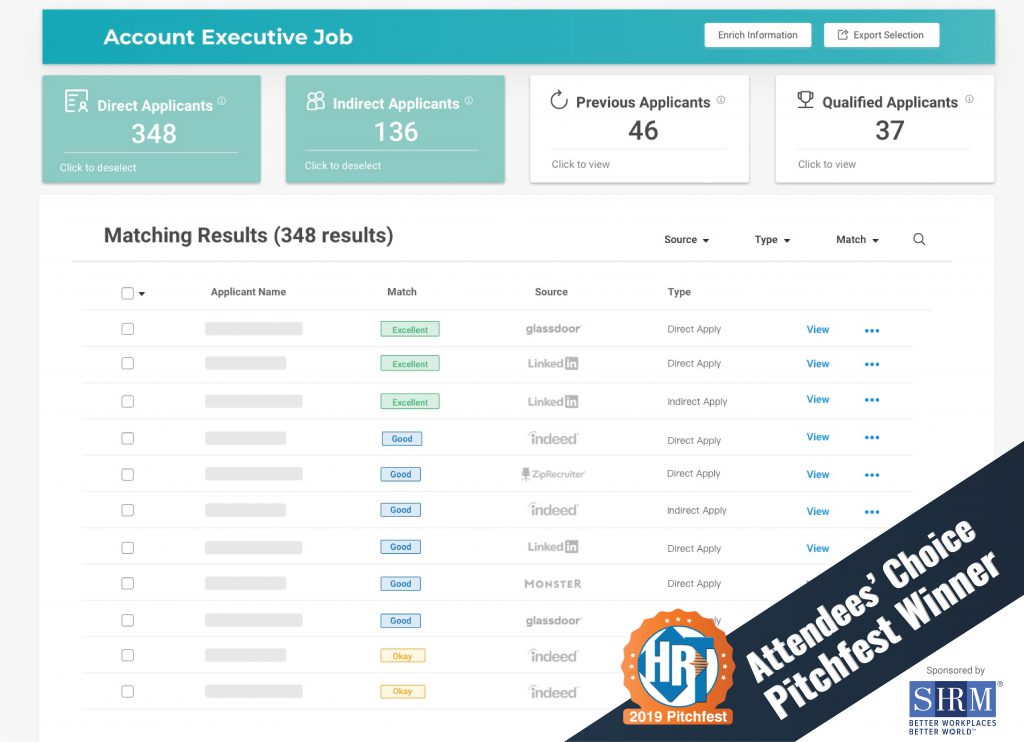Click the Excellent badge in the glassdoor row
The image size is (1024, 742).
[x=410, y=329]
